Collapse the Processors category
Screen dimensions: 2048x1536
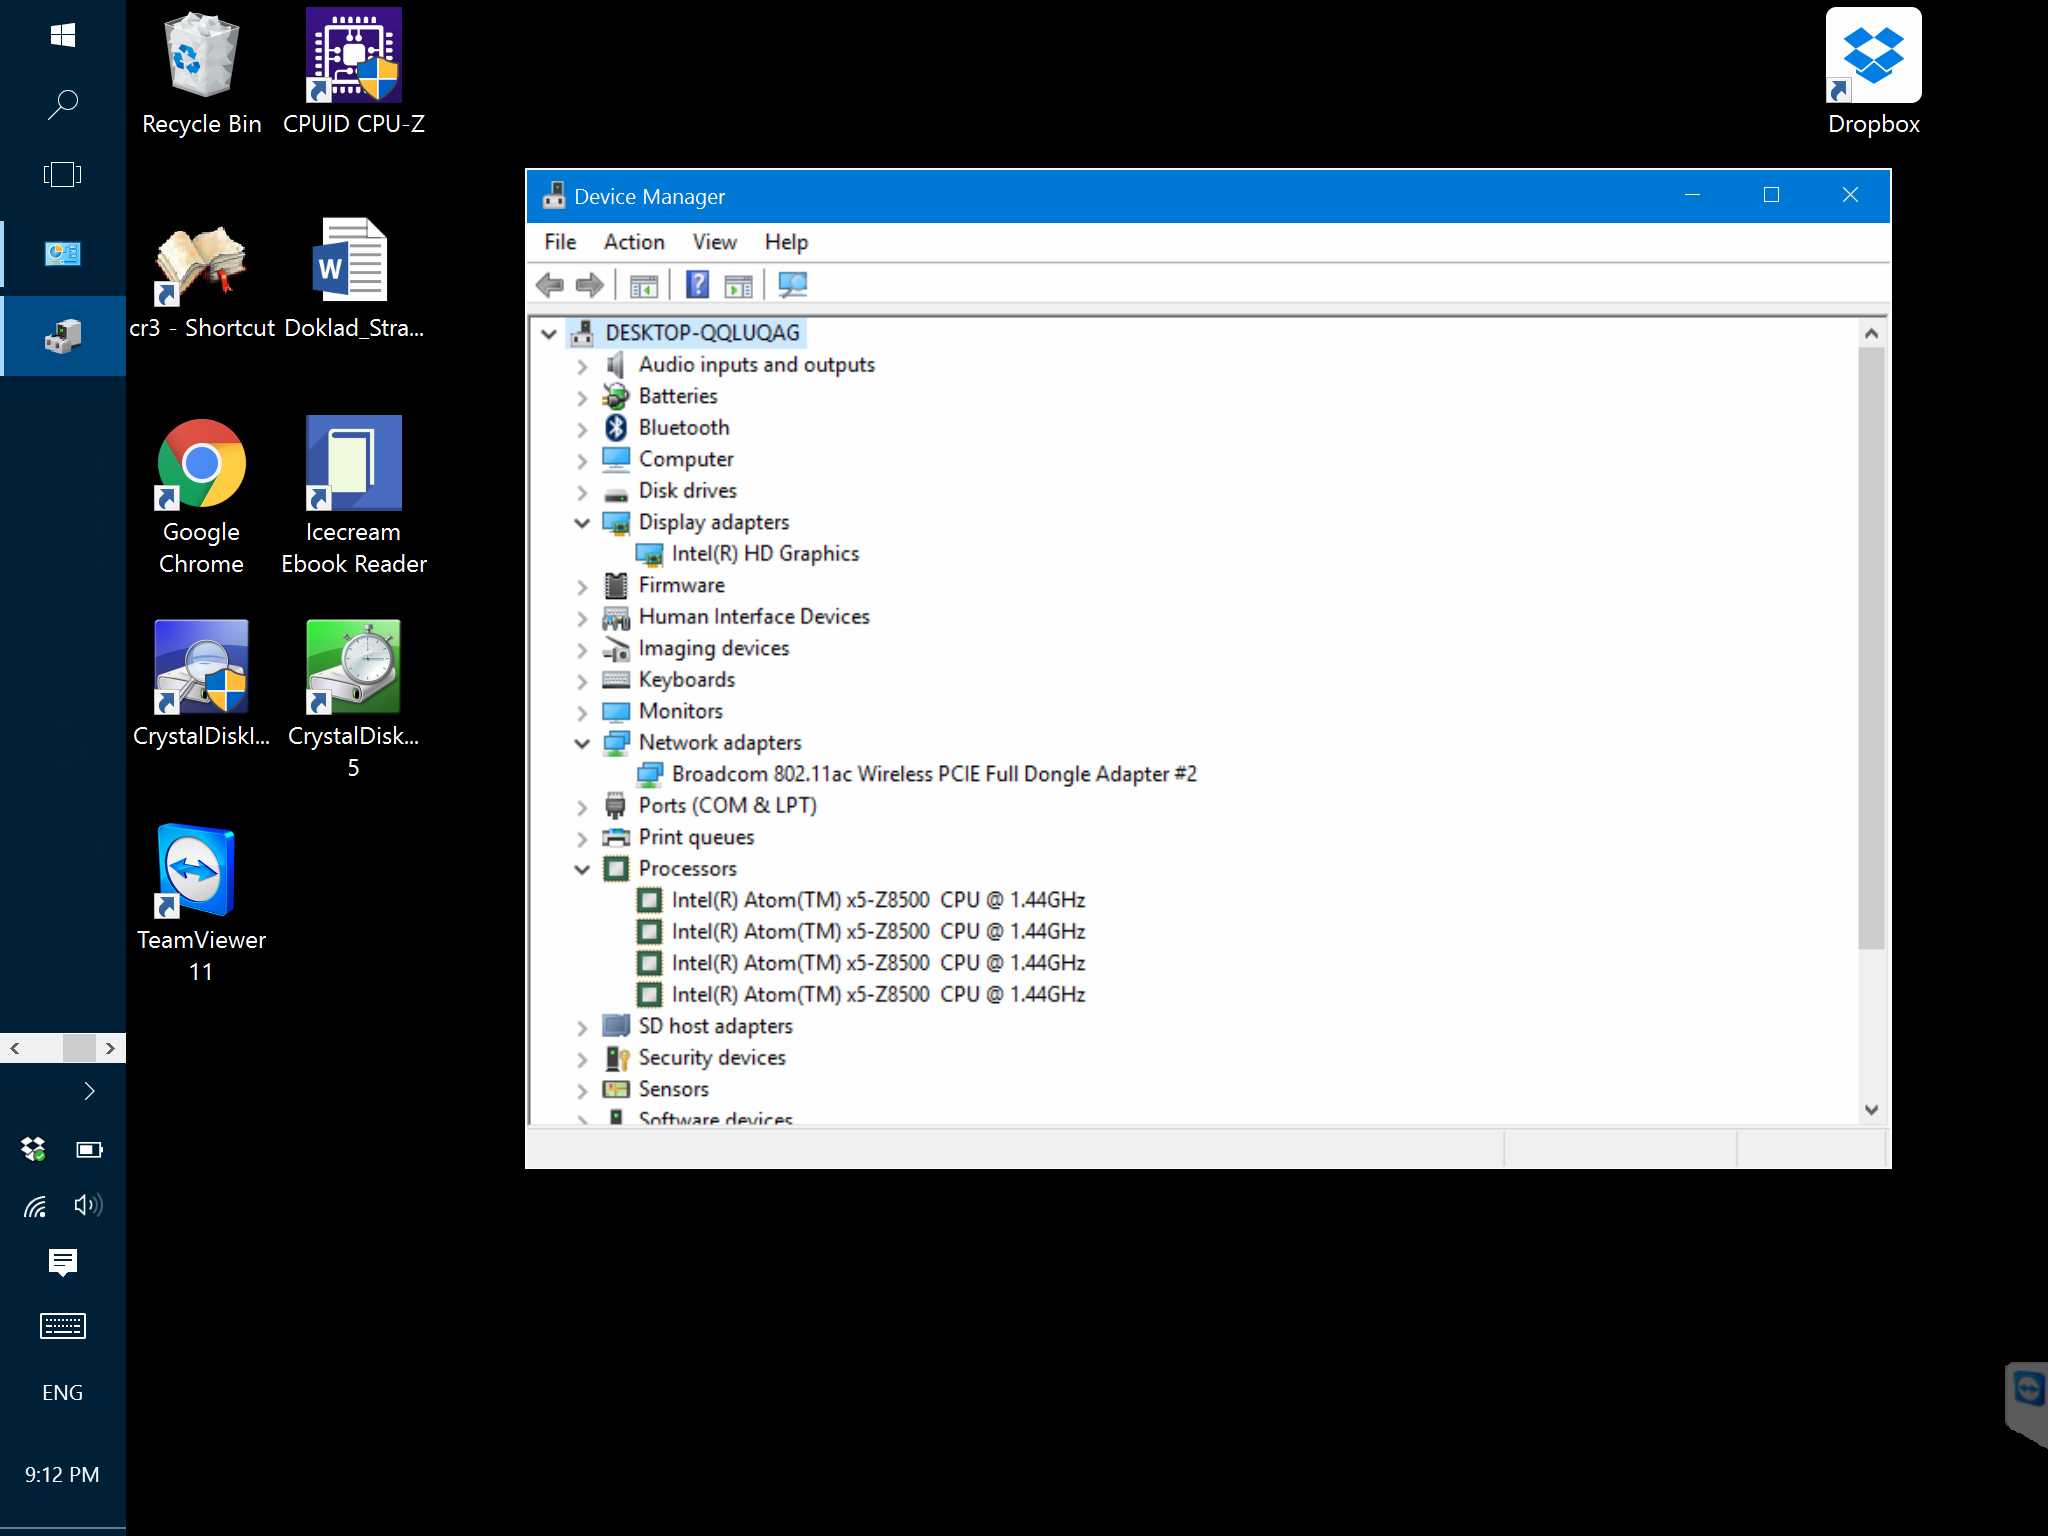coord(582,869)
